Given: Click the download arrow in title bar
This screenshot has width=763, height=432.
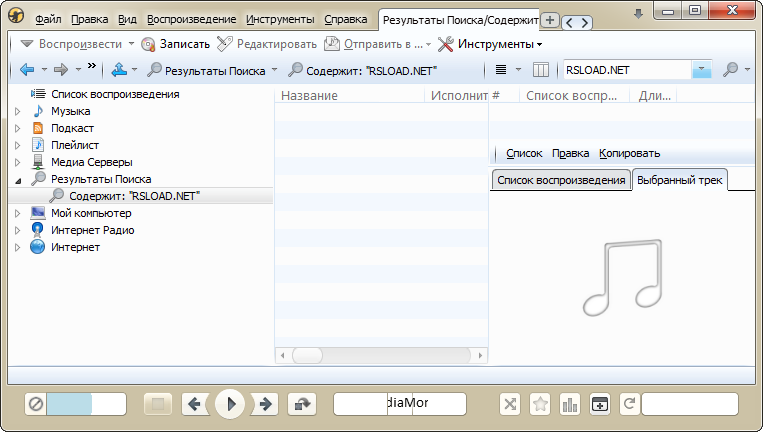Looking at the screenshot, I should click(x=638, y=14).
